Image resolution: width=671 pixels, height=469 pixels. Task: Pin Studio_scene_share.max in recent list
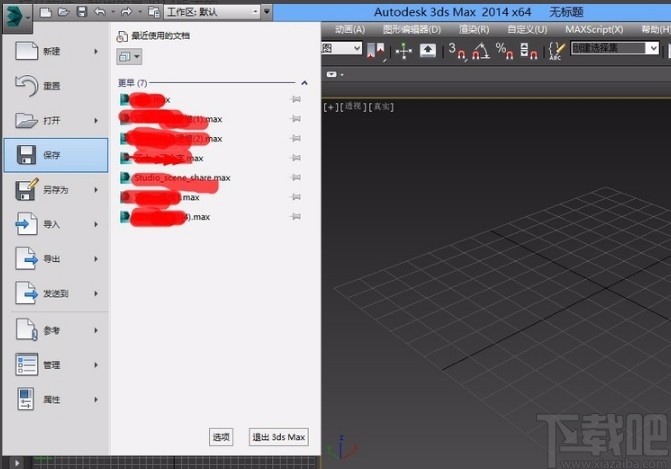[296, 178]
